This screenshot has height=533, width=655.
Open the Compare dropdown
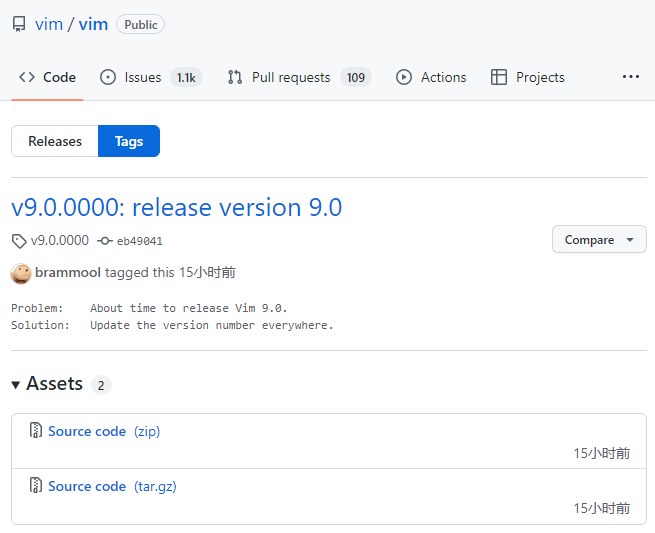coord(599,239)
